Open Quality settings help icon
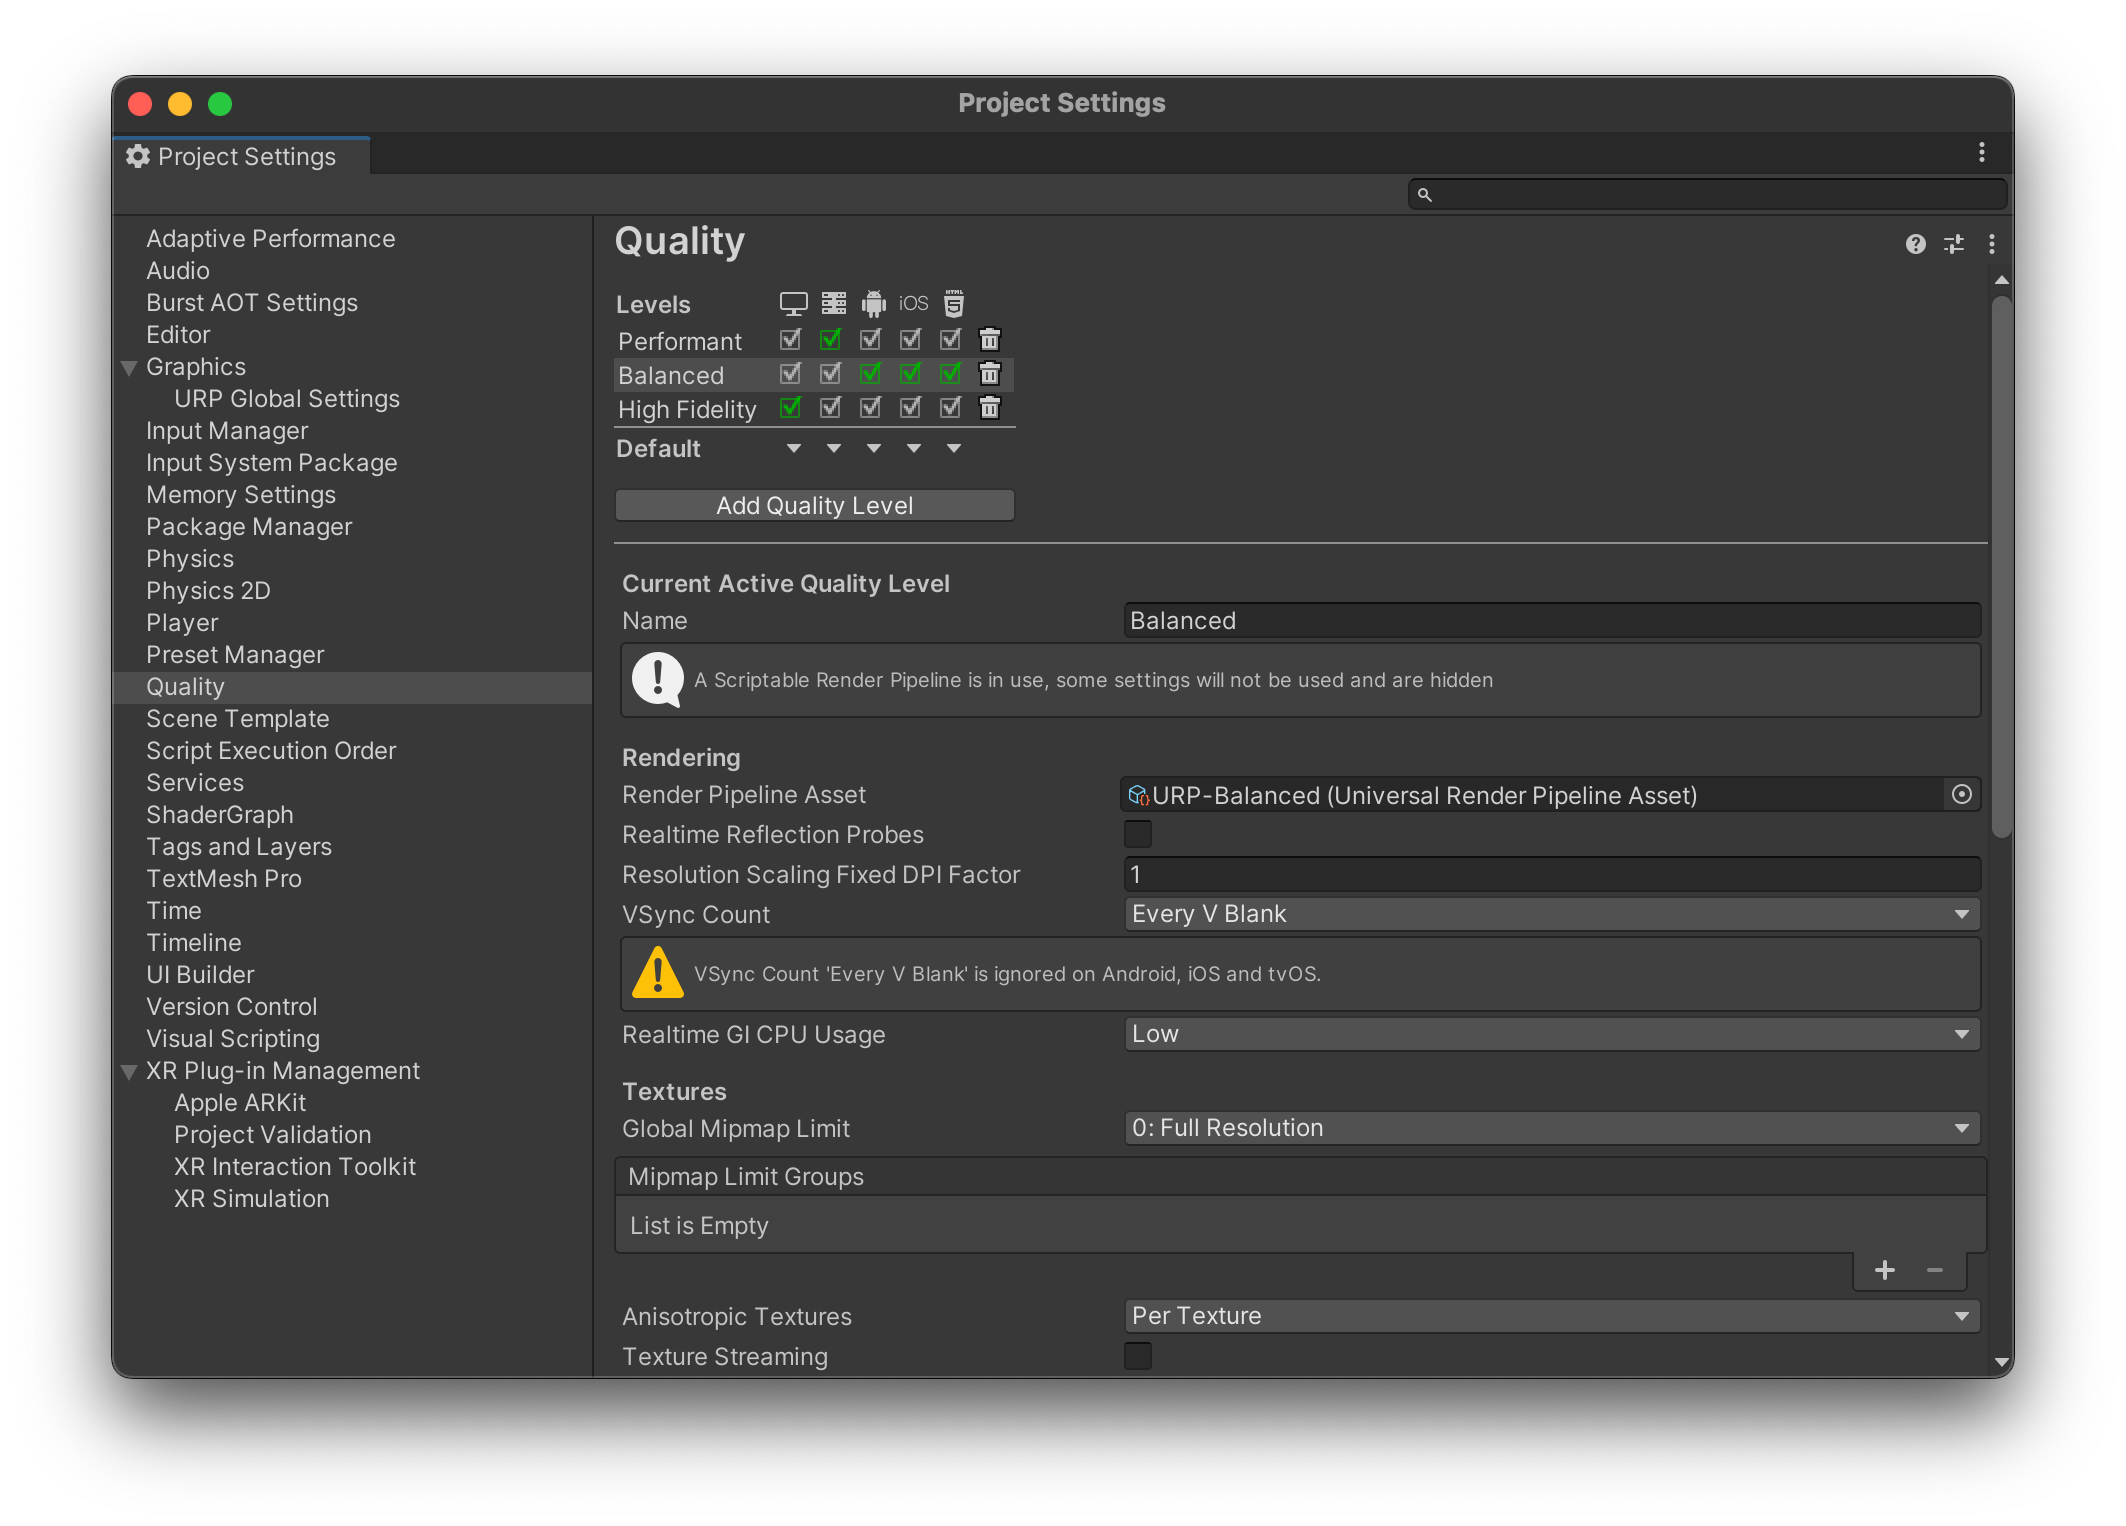The image size is (2126, 1526). coord(1915,244)
